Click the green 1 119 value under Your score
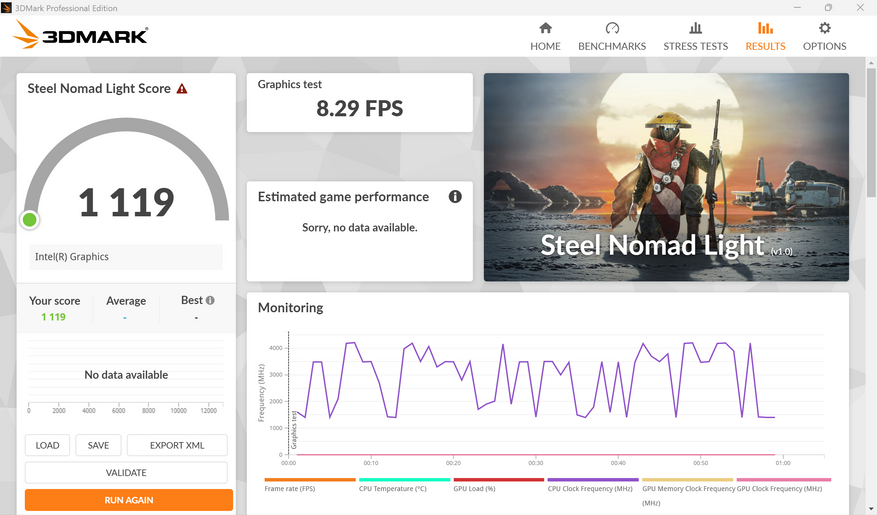The width and height of the screenshot is (877, 515). coord(53,317)
